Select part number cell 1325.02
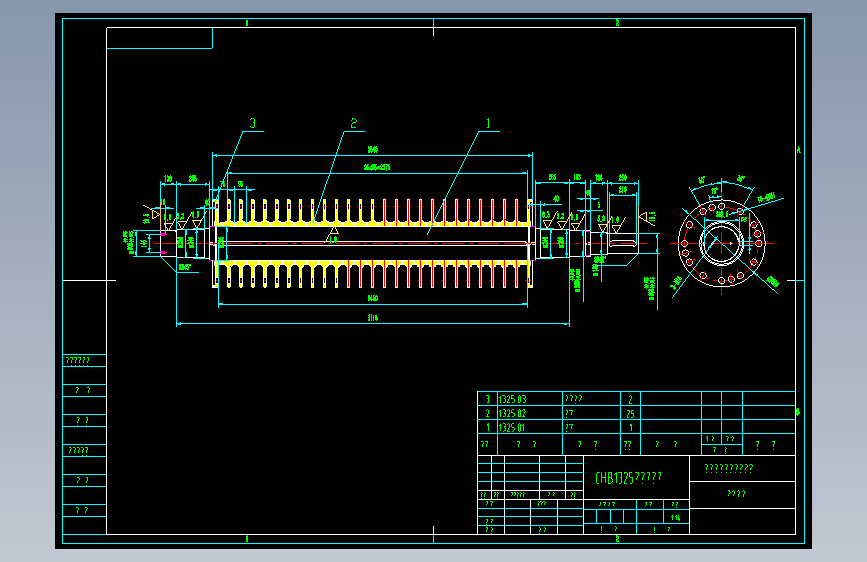This screenshot has height=562, width=867. 530,413
